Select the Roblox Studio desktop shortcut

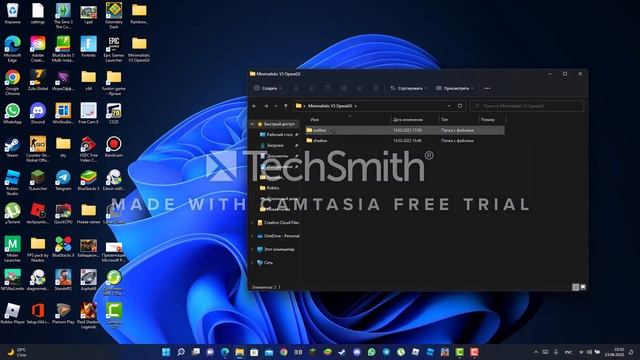point(12,182)
